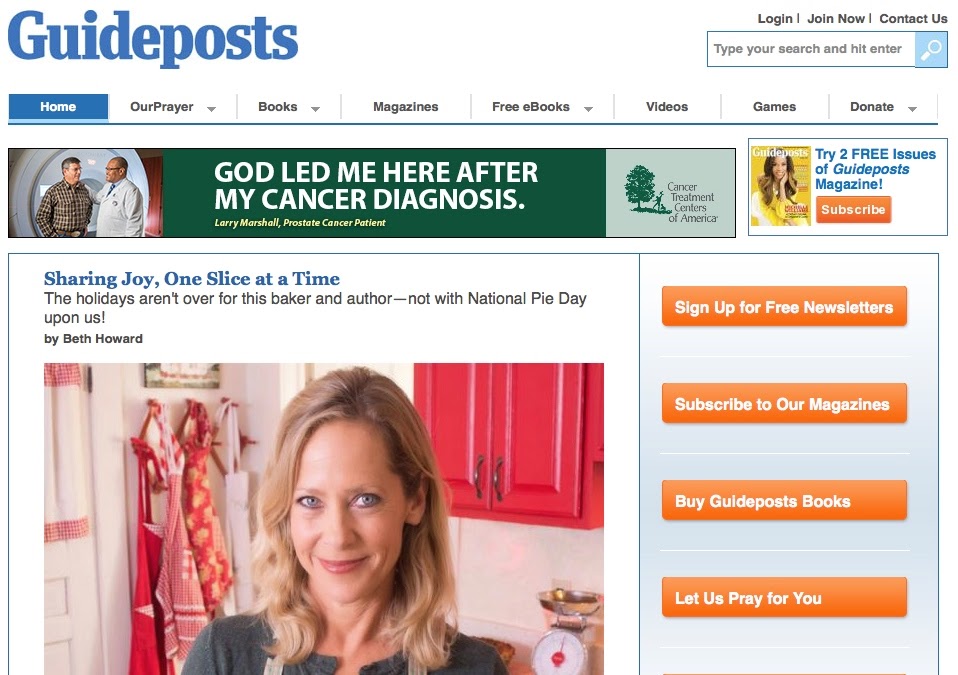Viewport: 958px width, 675px height.
Task: Click Sign Up for Free Newsletters
Action: pyautogui.click(x=784, y=307)
